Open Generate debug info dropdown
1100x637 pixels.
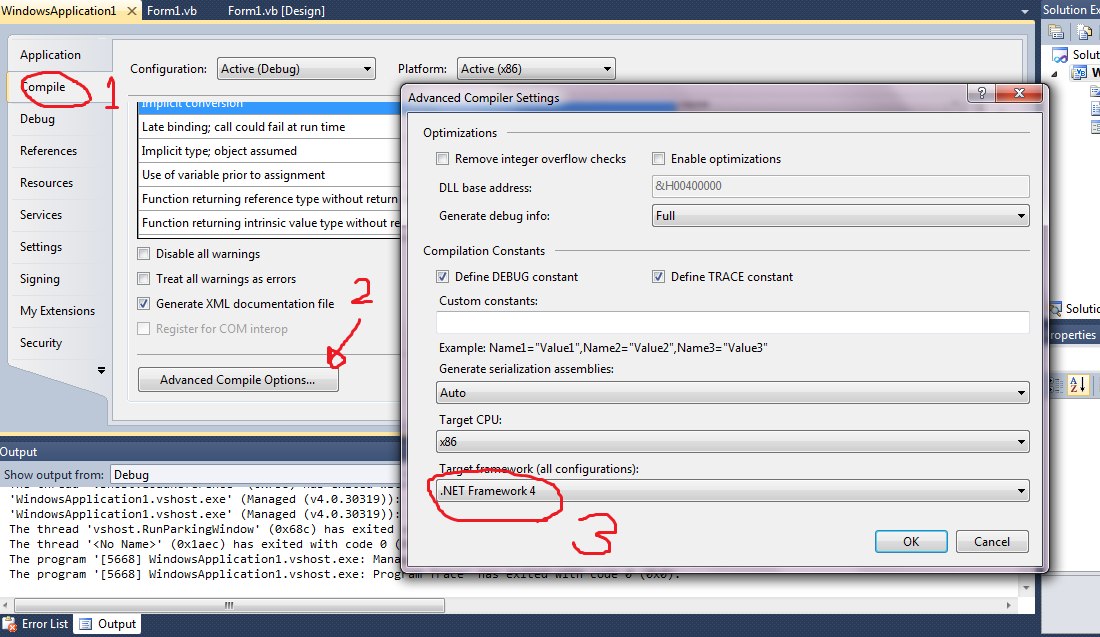pyautogui.click(x=840, y=216)
